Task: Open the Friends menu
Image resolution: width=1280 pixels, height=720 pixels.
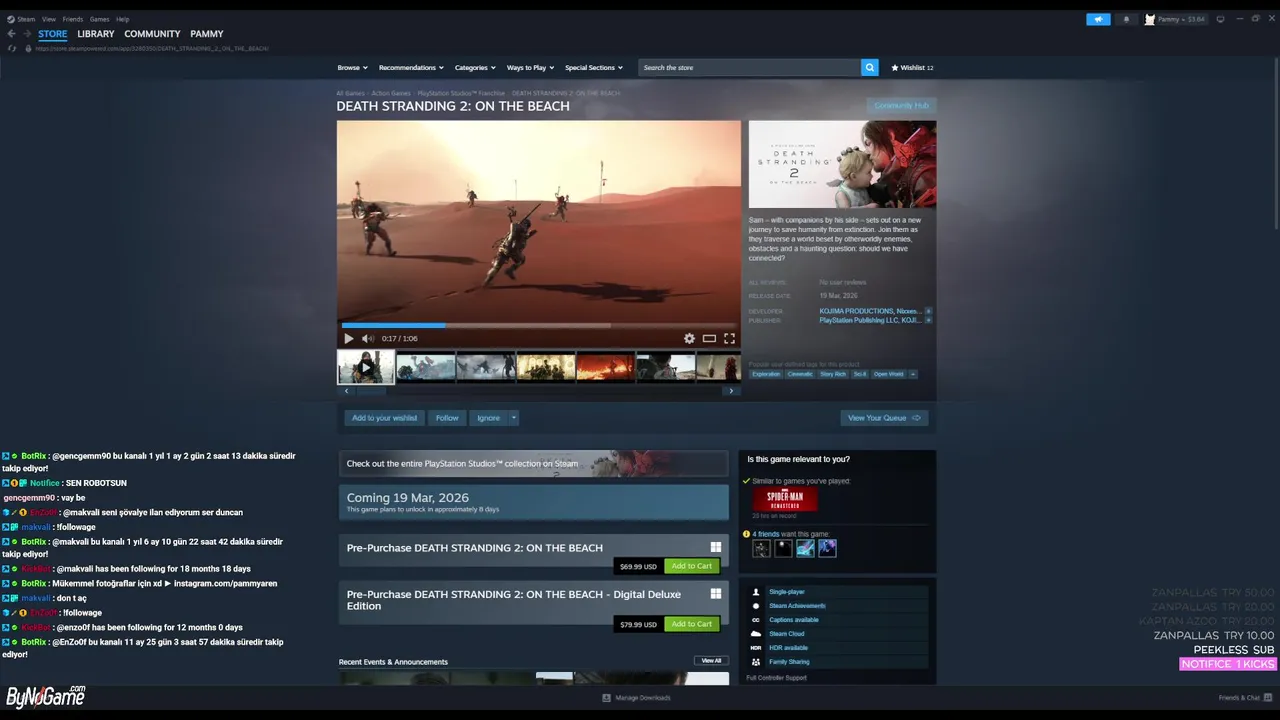Action: (x=73, y=19)
